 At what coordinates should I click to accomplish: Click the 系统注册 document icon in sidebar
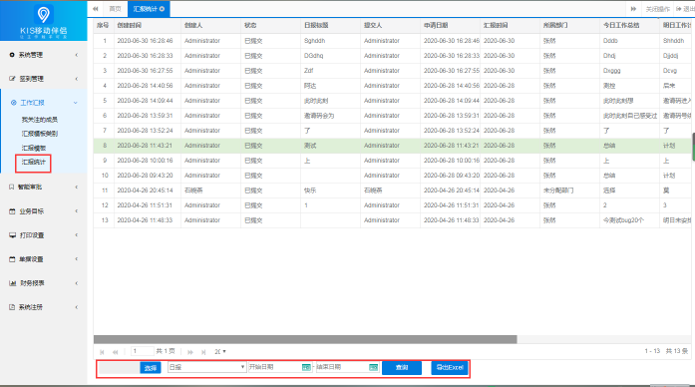pos(12,307)
